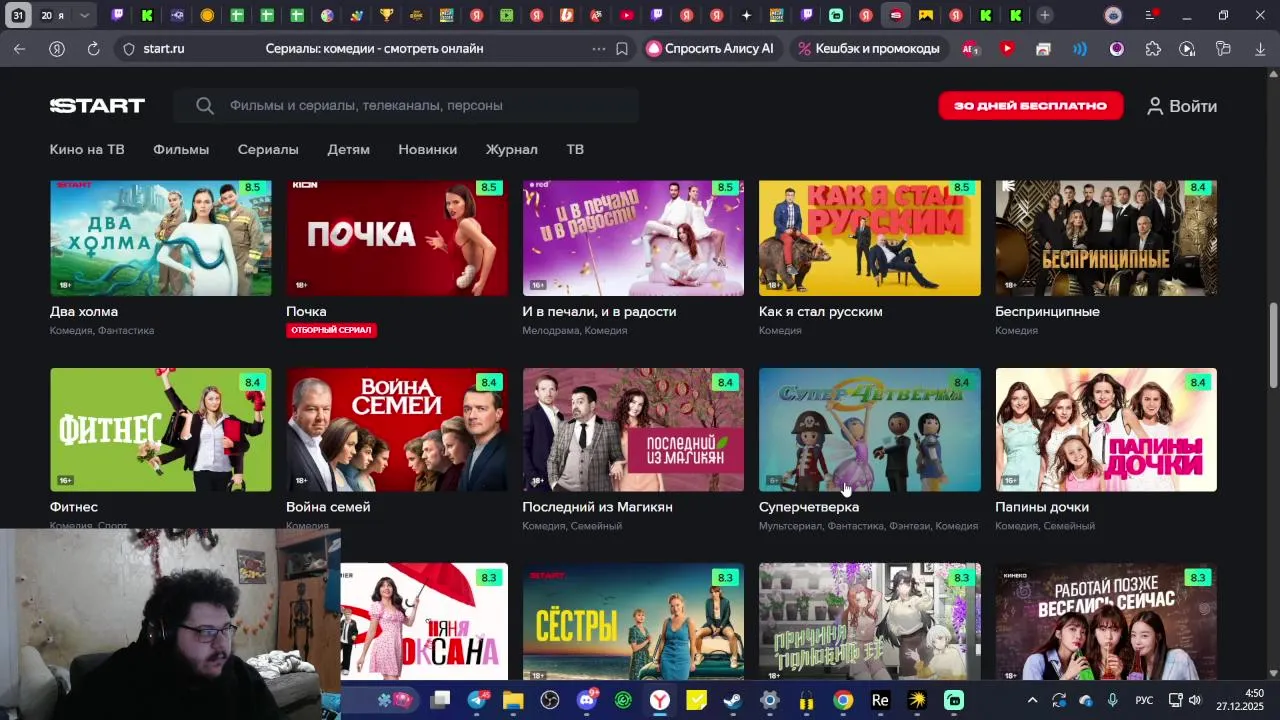1280x720 pixels.
Task: Open the Два холма series thumbnail
Action: 161,238
